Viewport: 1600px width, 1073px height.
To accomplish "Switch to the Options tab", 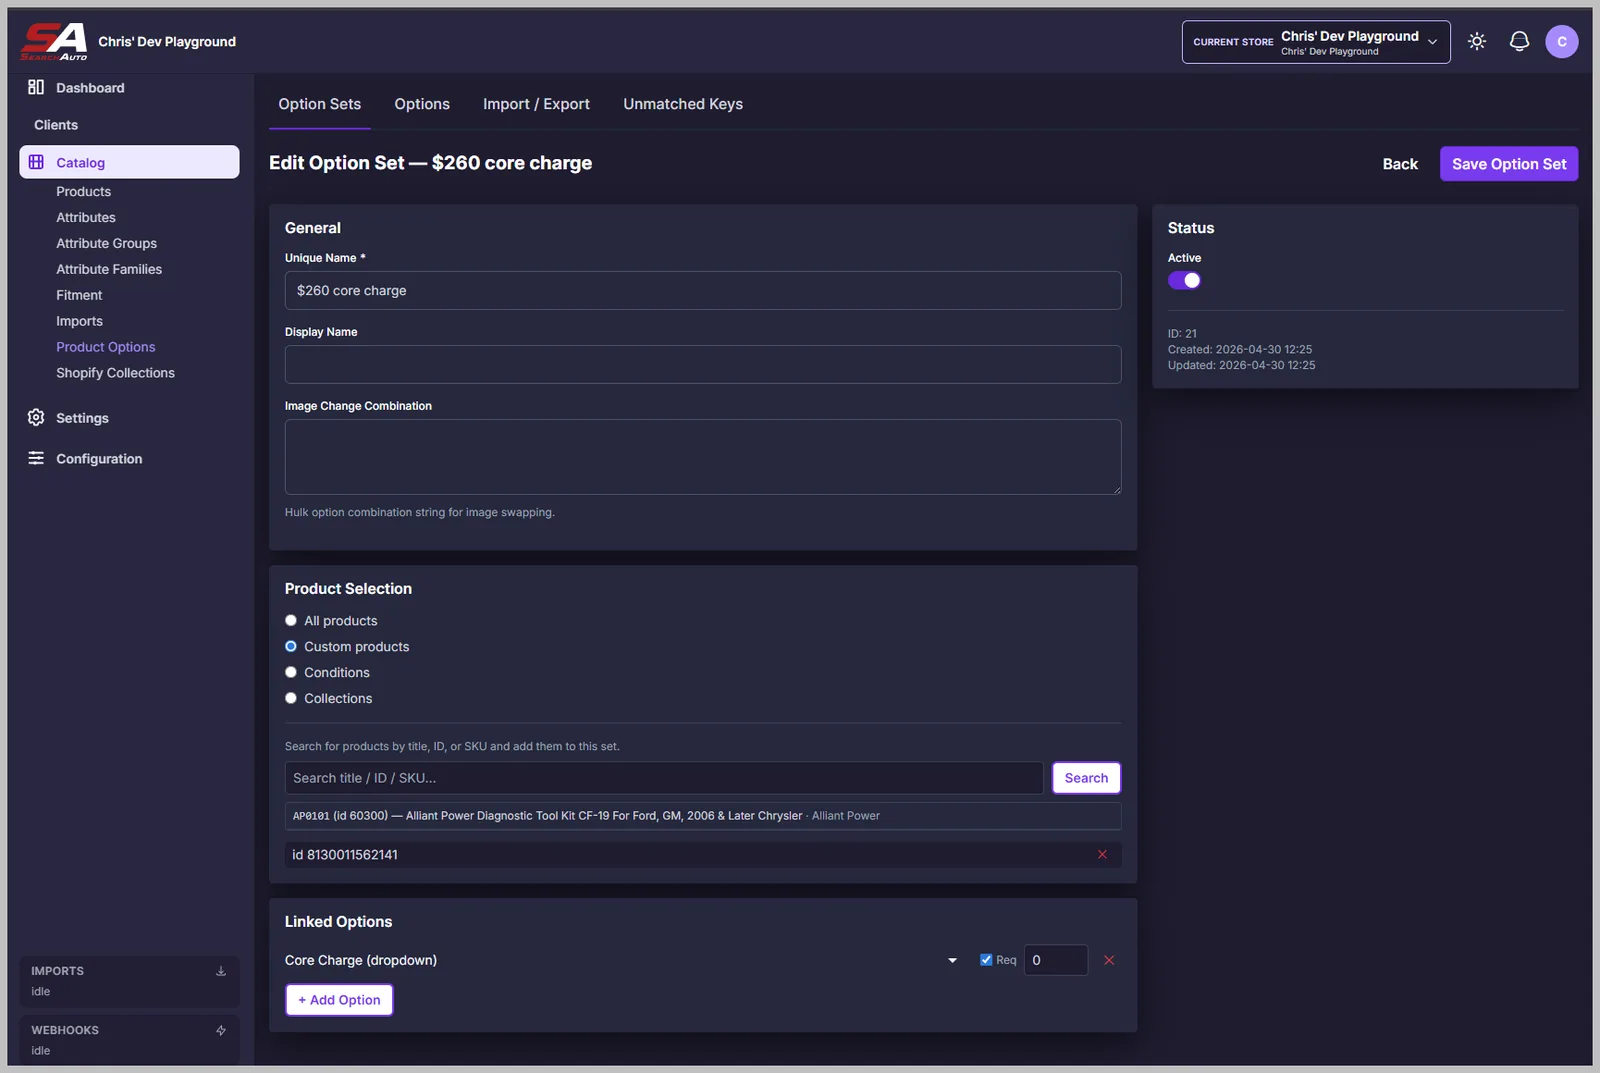I will pos(422,104).
